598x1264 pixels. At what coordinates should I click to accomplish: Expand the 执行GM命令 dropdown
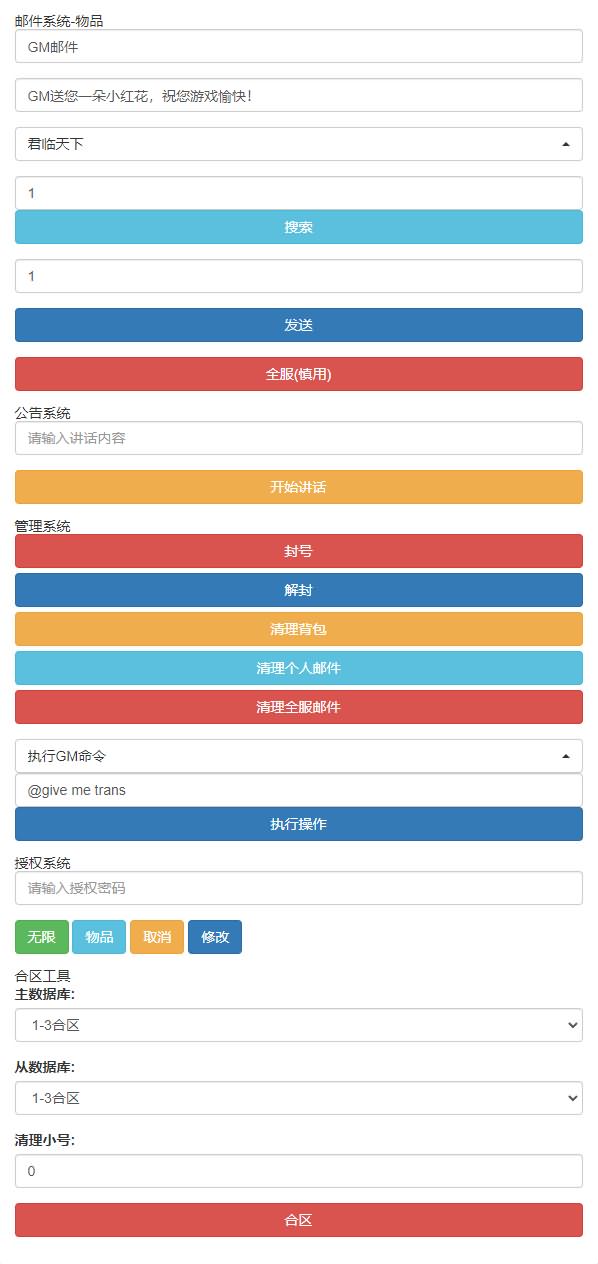pos(299,756)
